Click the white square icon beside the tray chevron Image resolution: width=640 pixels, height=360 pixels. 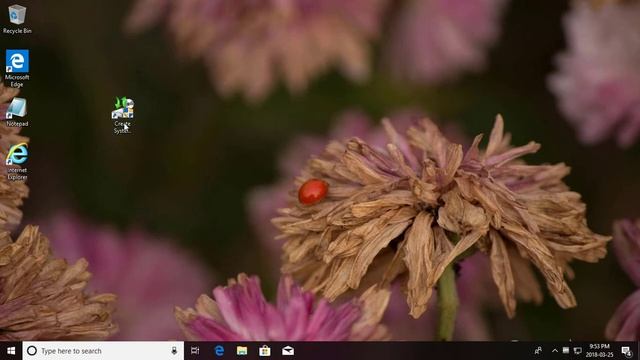566,350
